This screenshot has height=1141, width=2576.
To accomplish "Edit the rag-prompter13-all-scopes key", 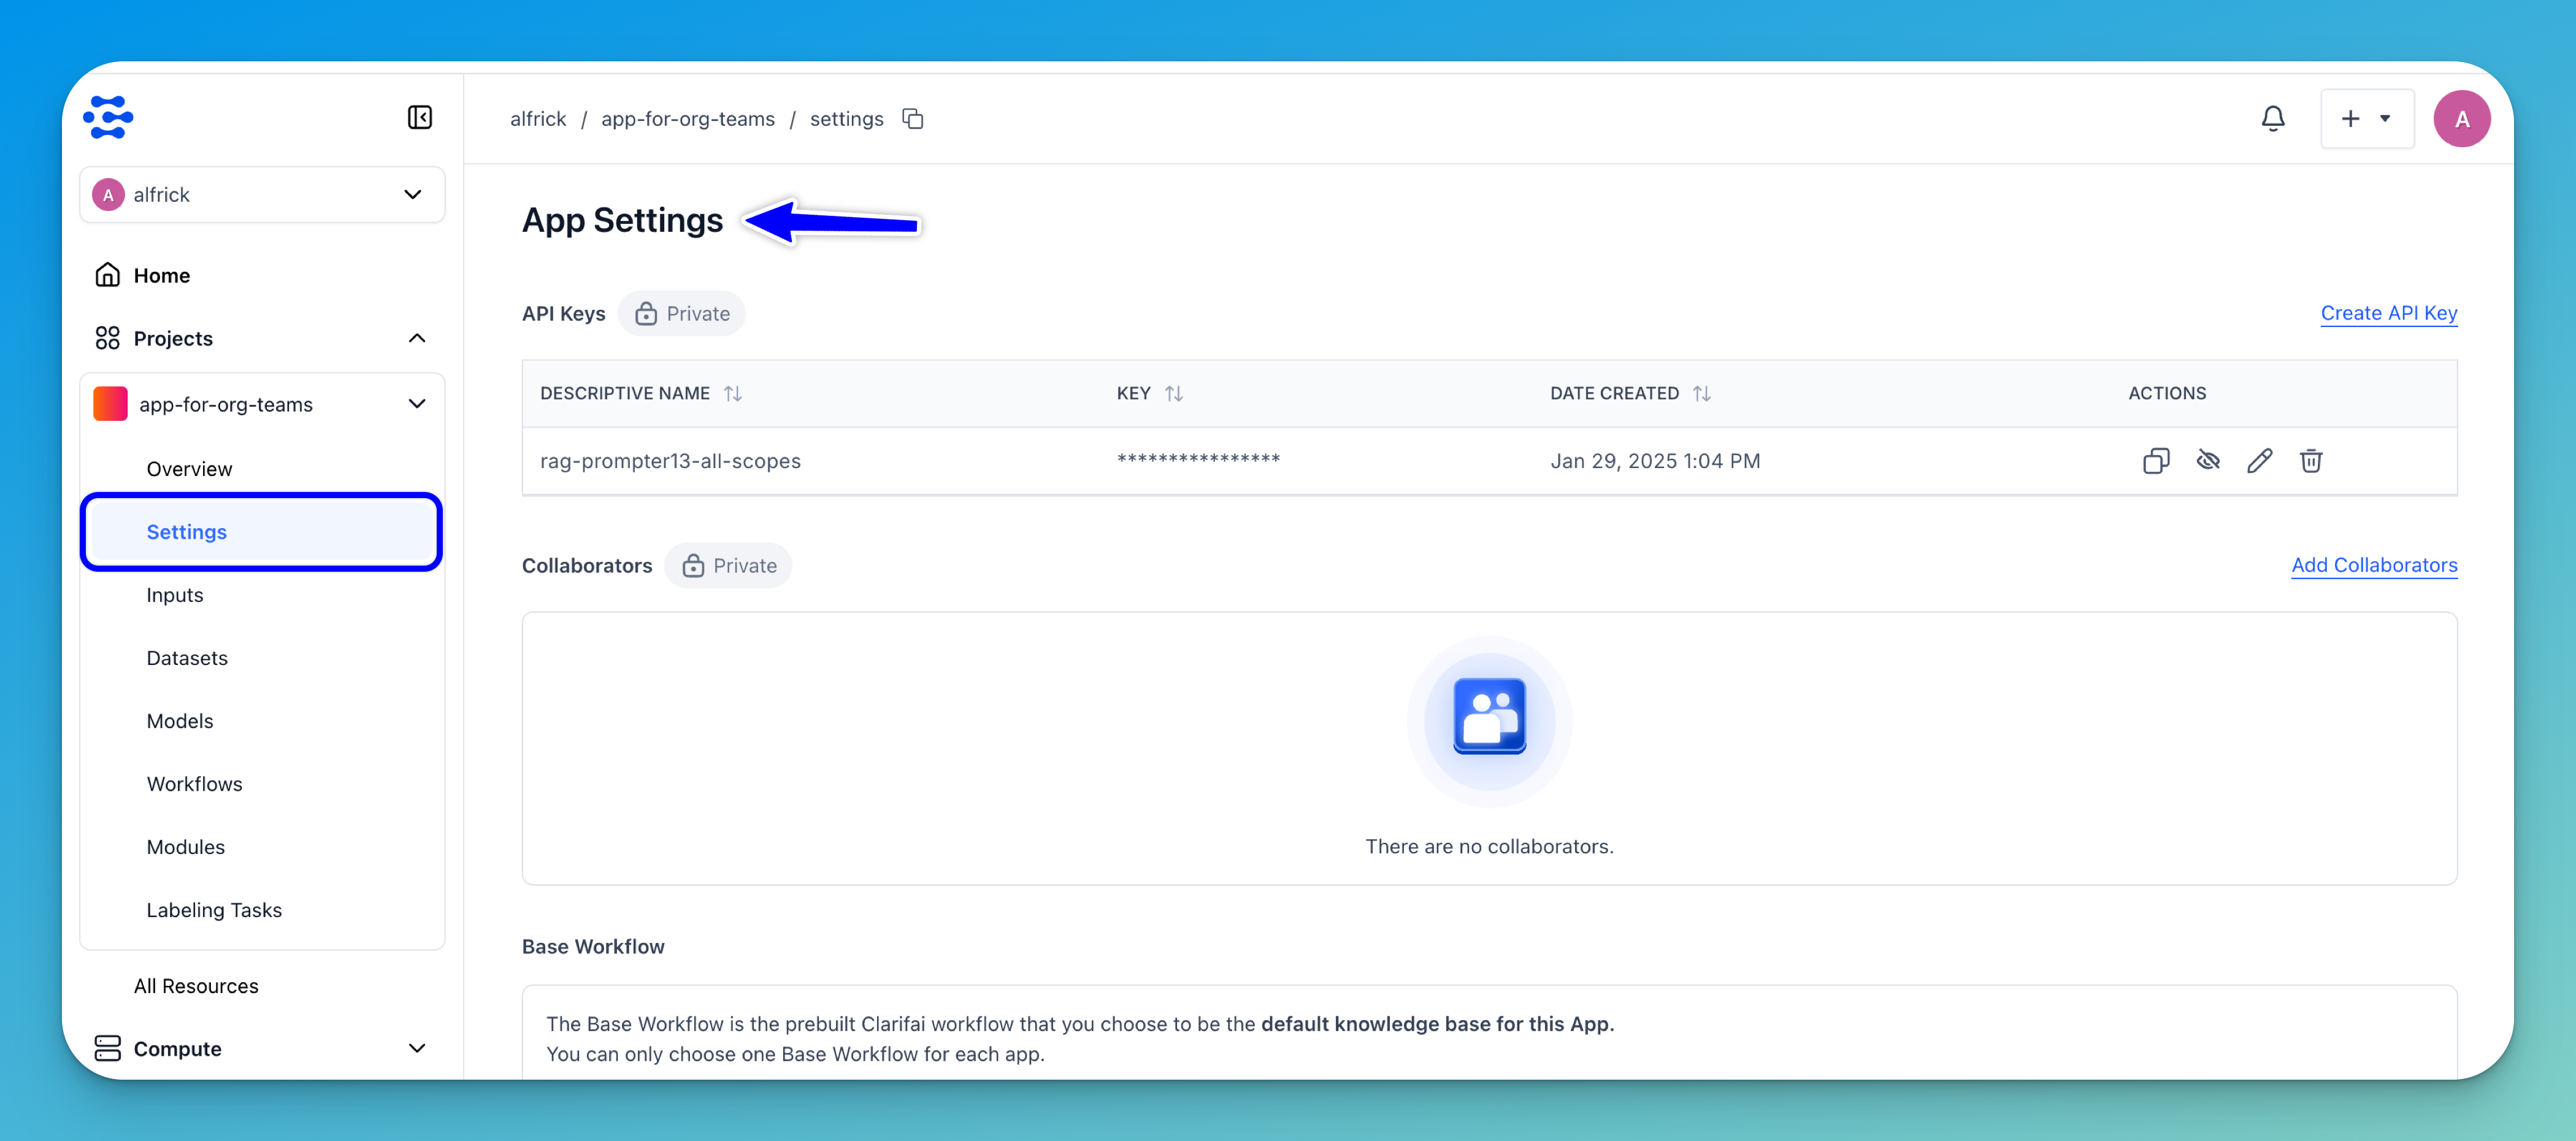I will coord(2259,461).
